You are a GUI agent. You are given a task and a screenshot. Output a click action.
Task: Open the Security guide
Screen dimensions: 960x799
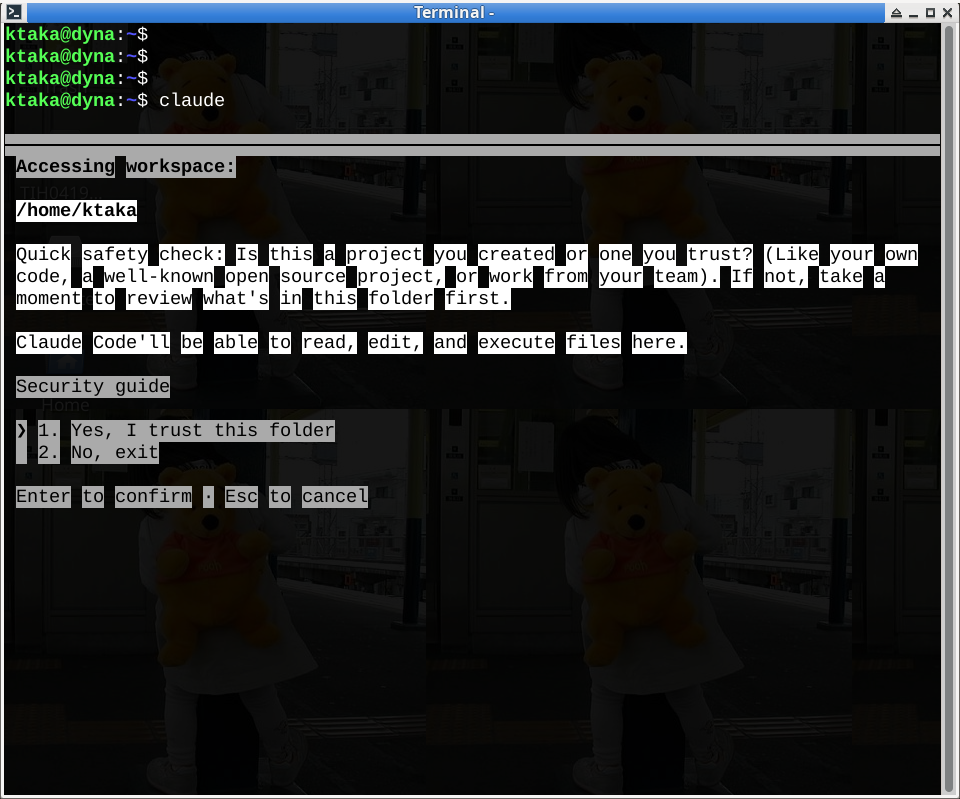pos(92,386)
